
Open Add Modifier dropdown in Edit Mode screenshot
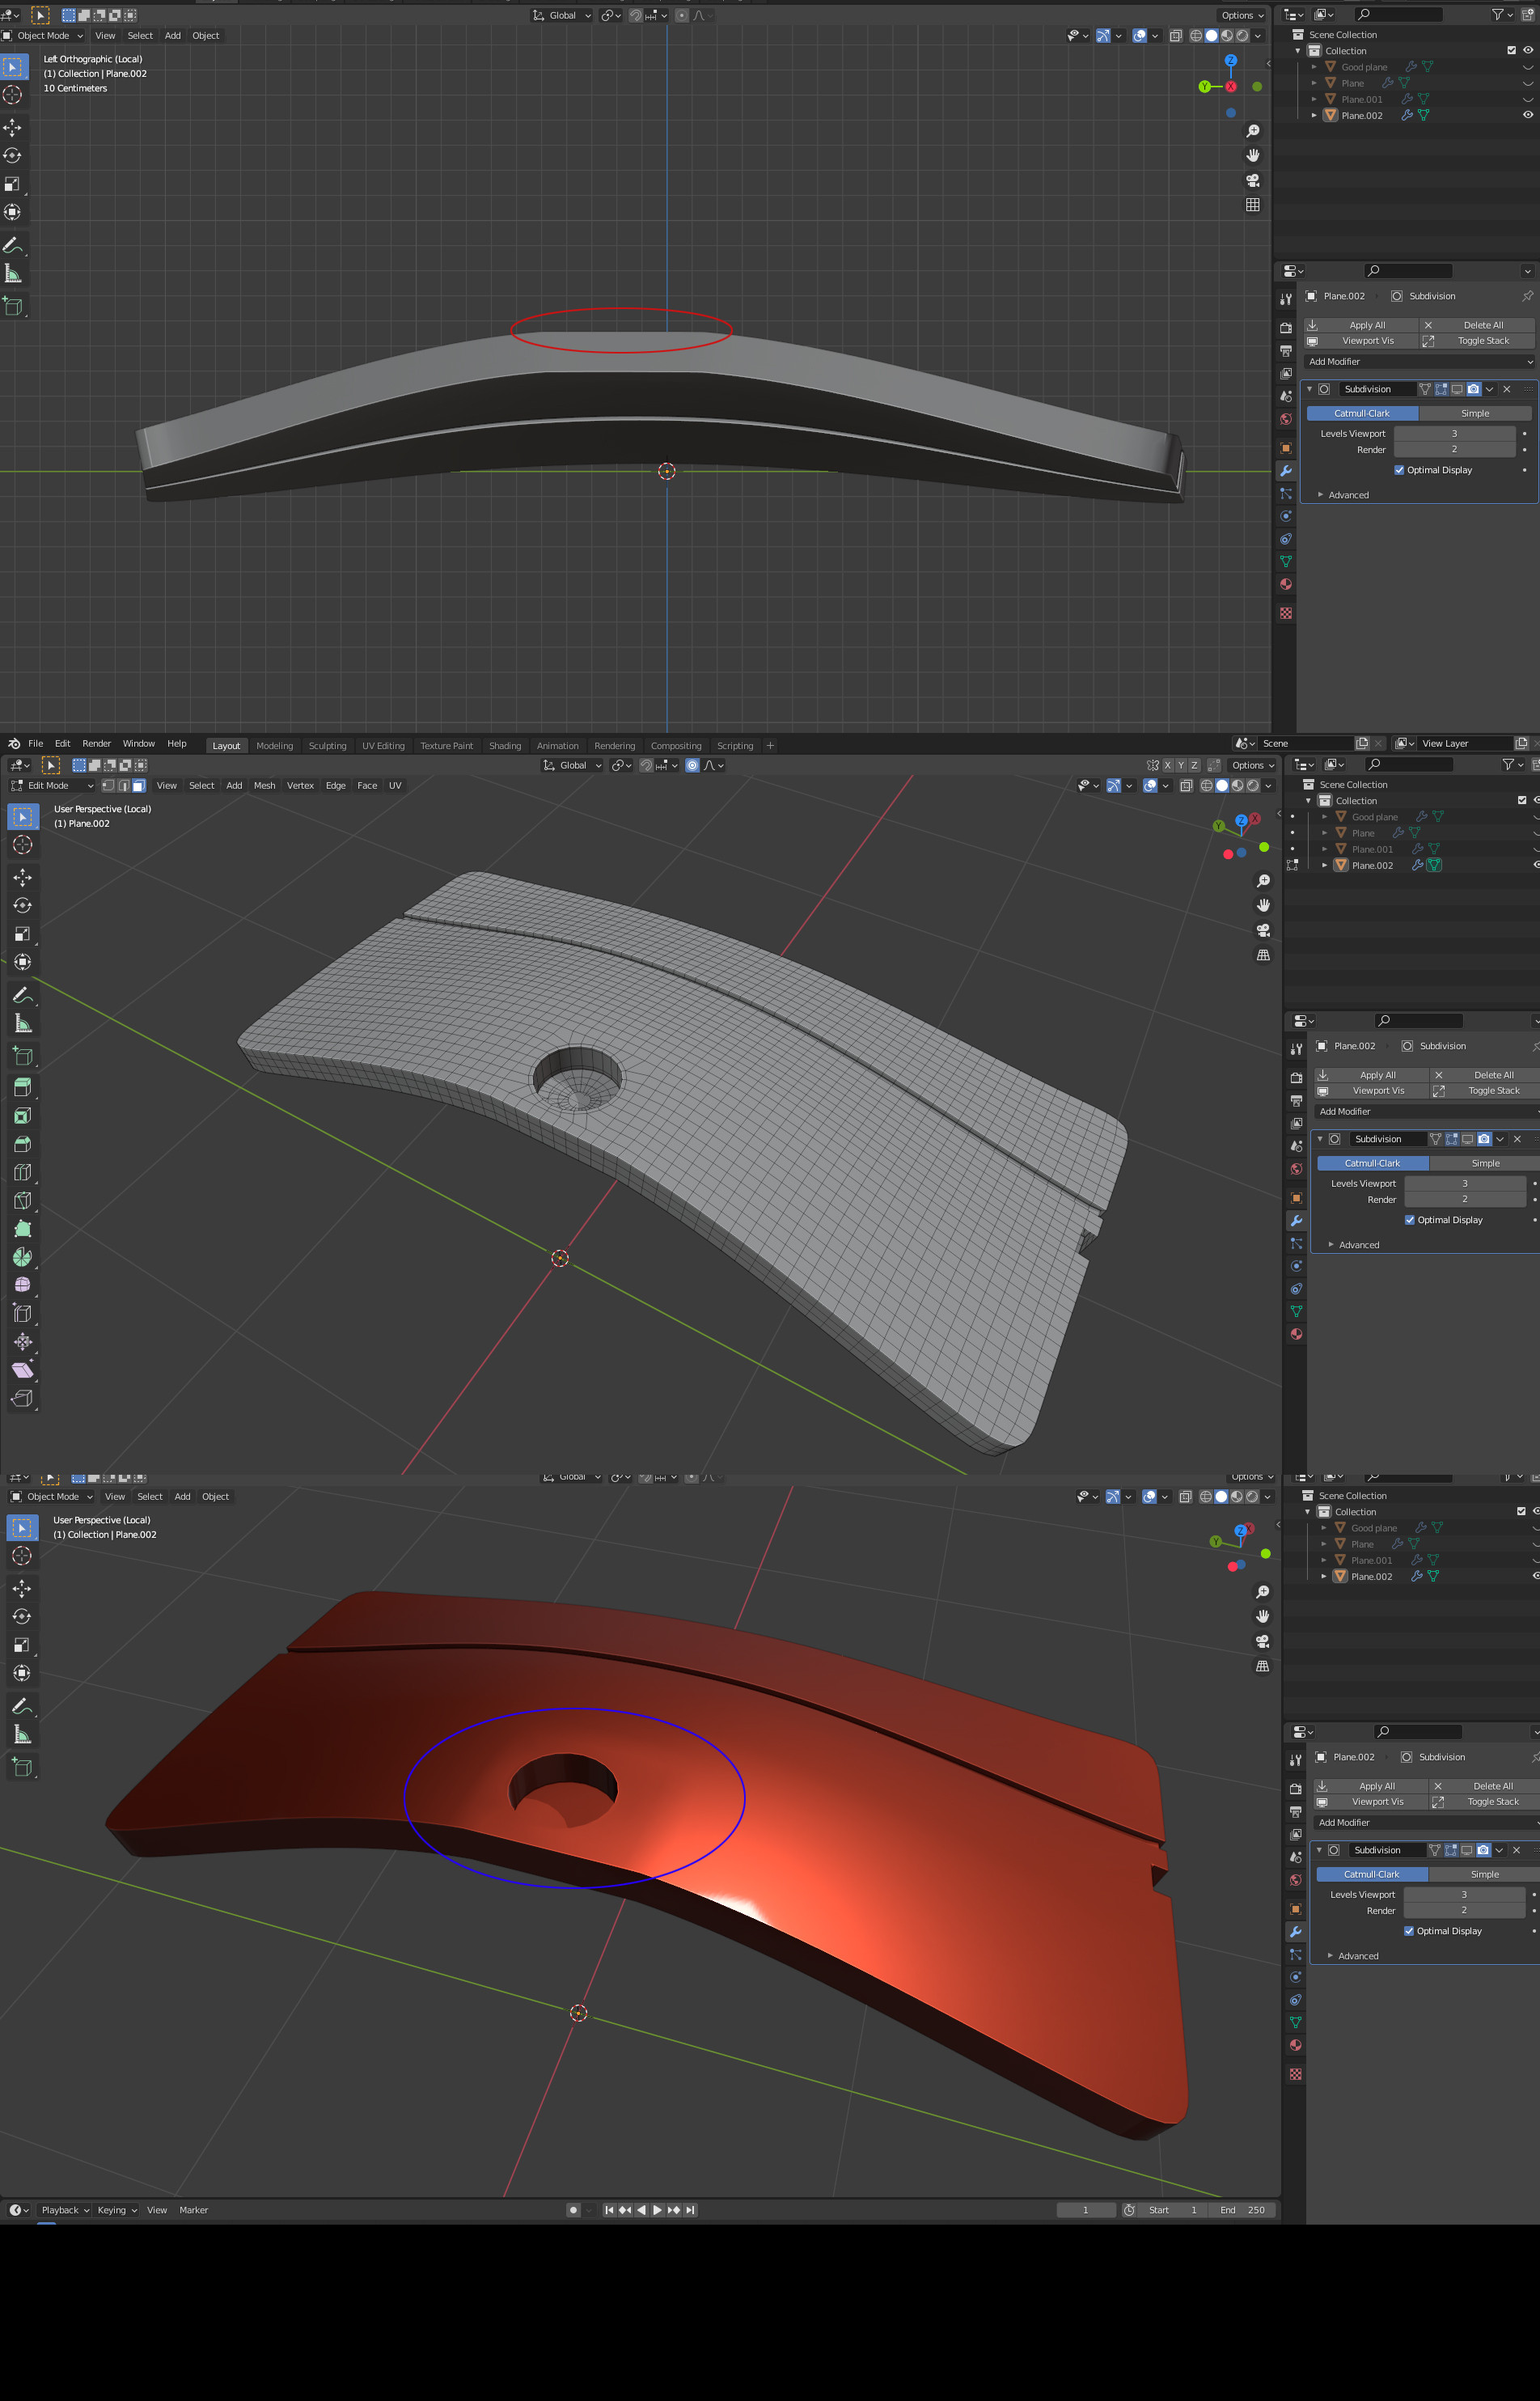(1426, 1111)
